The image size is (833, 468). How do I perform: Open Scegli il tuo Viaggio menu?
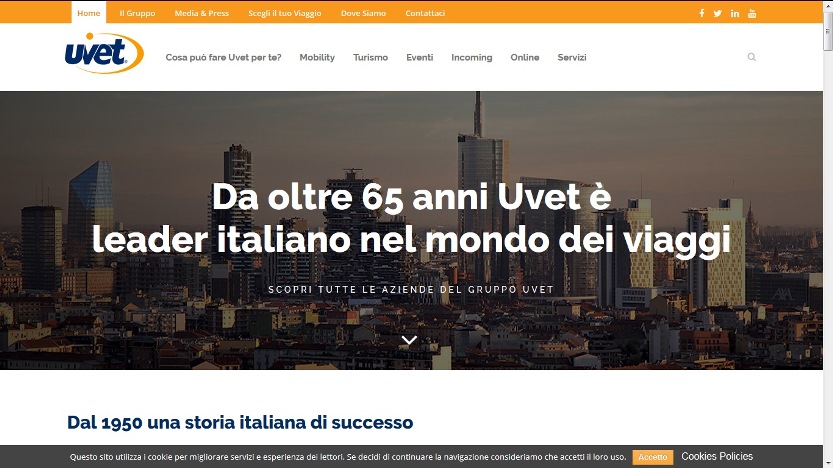[285, 13]
